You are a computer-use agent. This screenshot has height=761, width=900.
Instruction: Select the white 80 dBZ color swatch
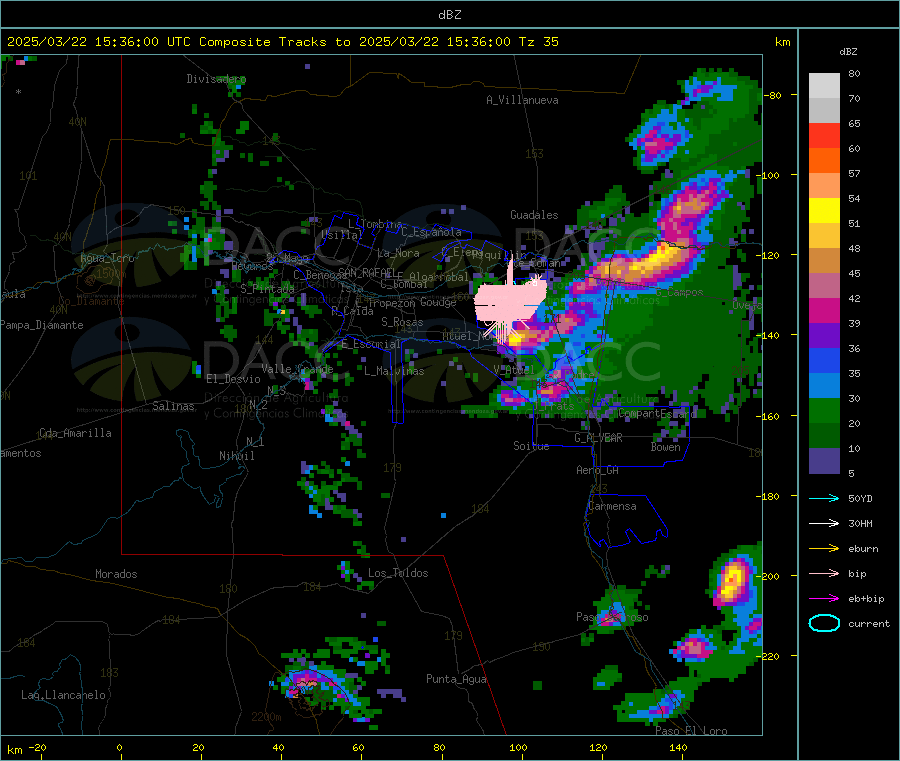click(824, 86)
